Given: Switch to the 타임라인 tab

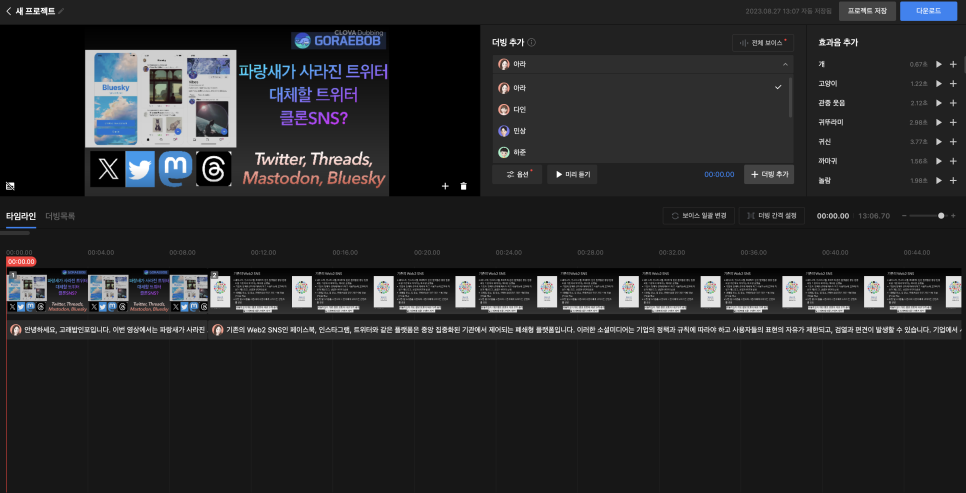Looking at the screenshot, I should click(21, 216).
